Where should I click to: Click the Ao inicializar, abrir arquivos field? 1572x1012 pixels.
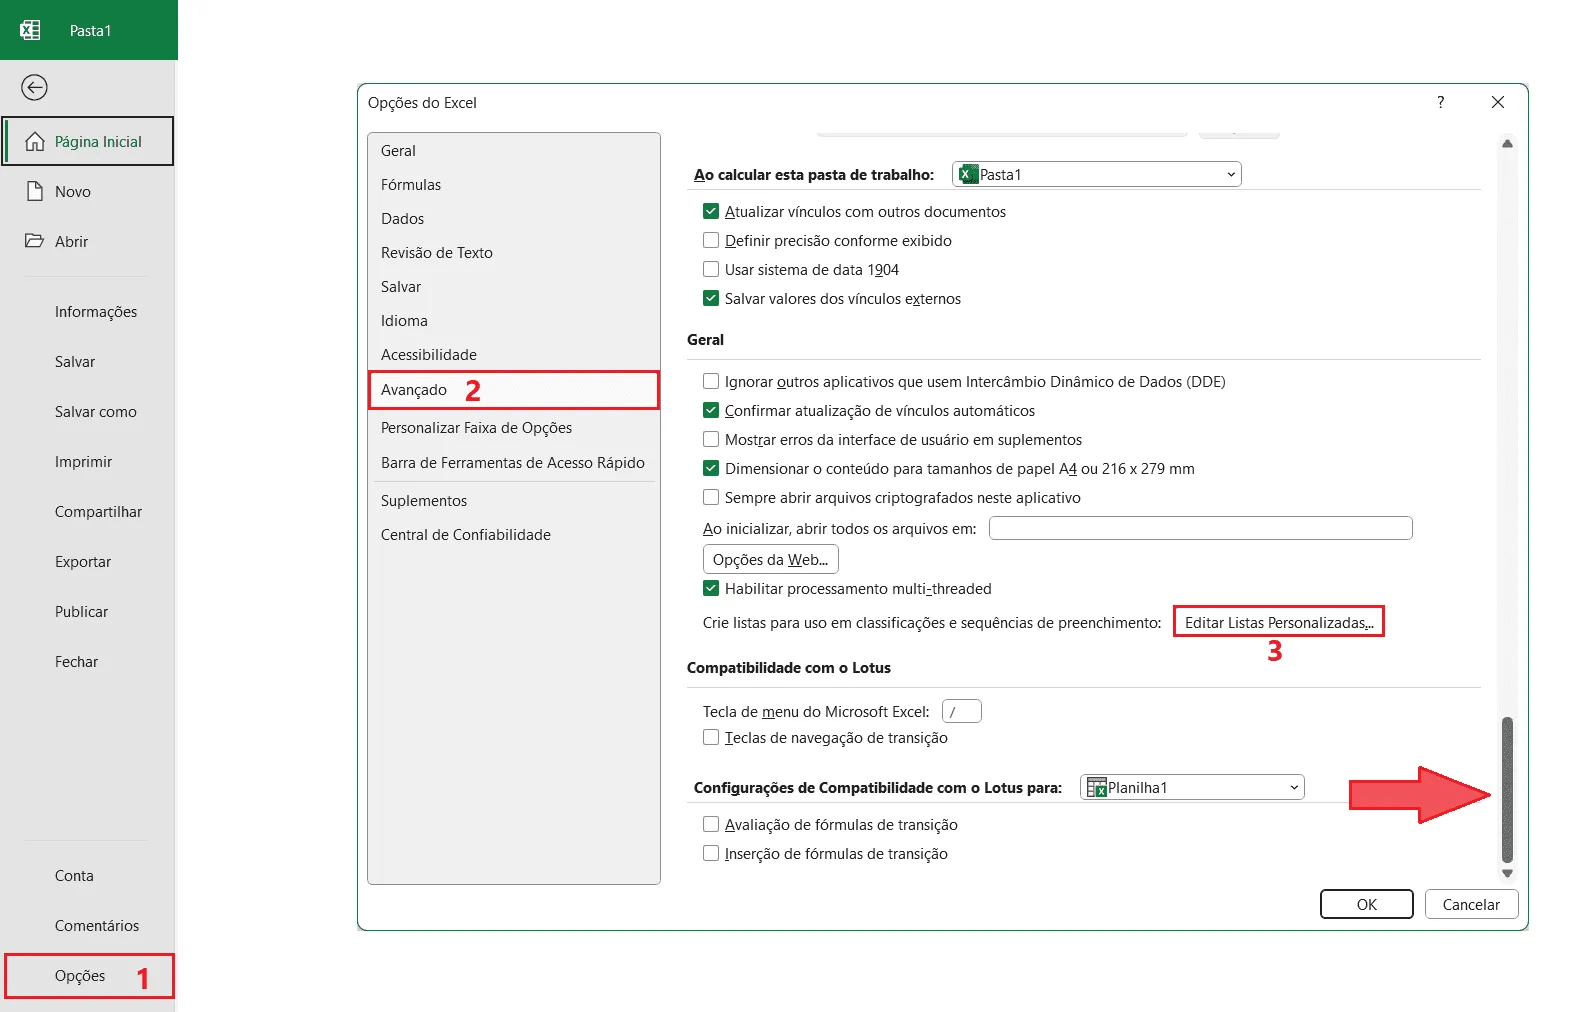[1200, 528]
